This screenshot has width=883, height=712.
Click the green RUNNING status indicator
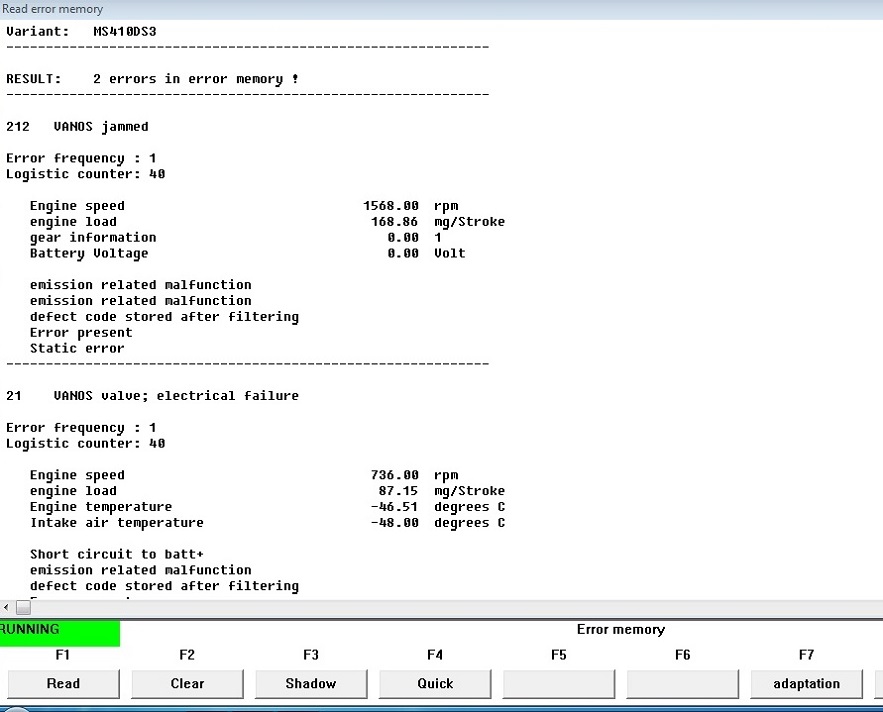click(x=59, y=631)
